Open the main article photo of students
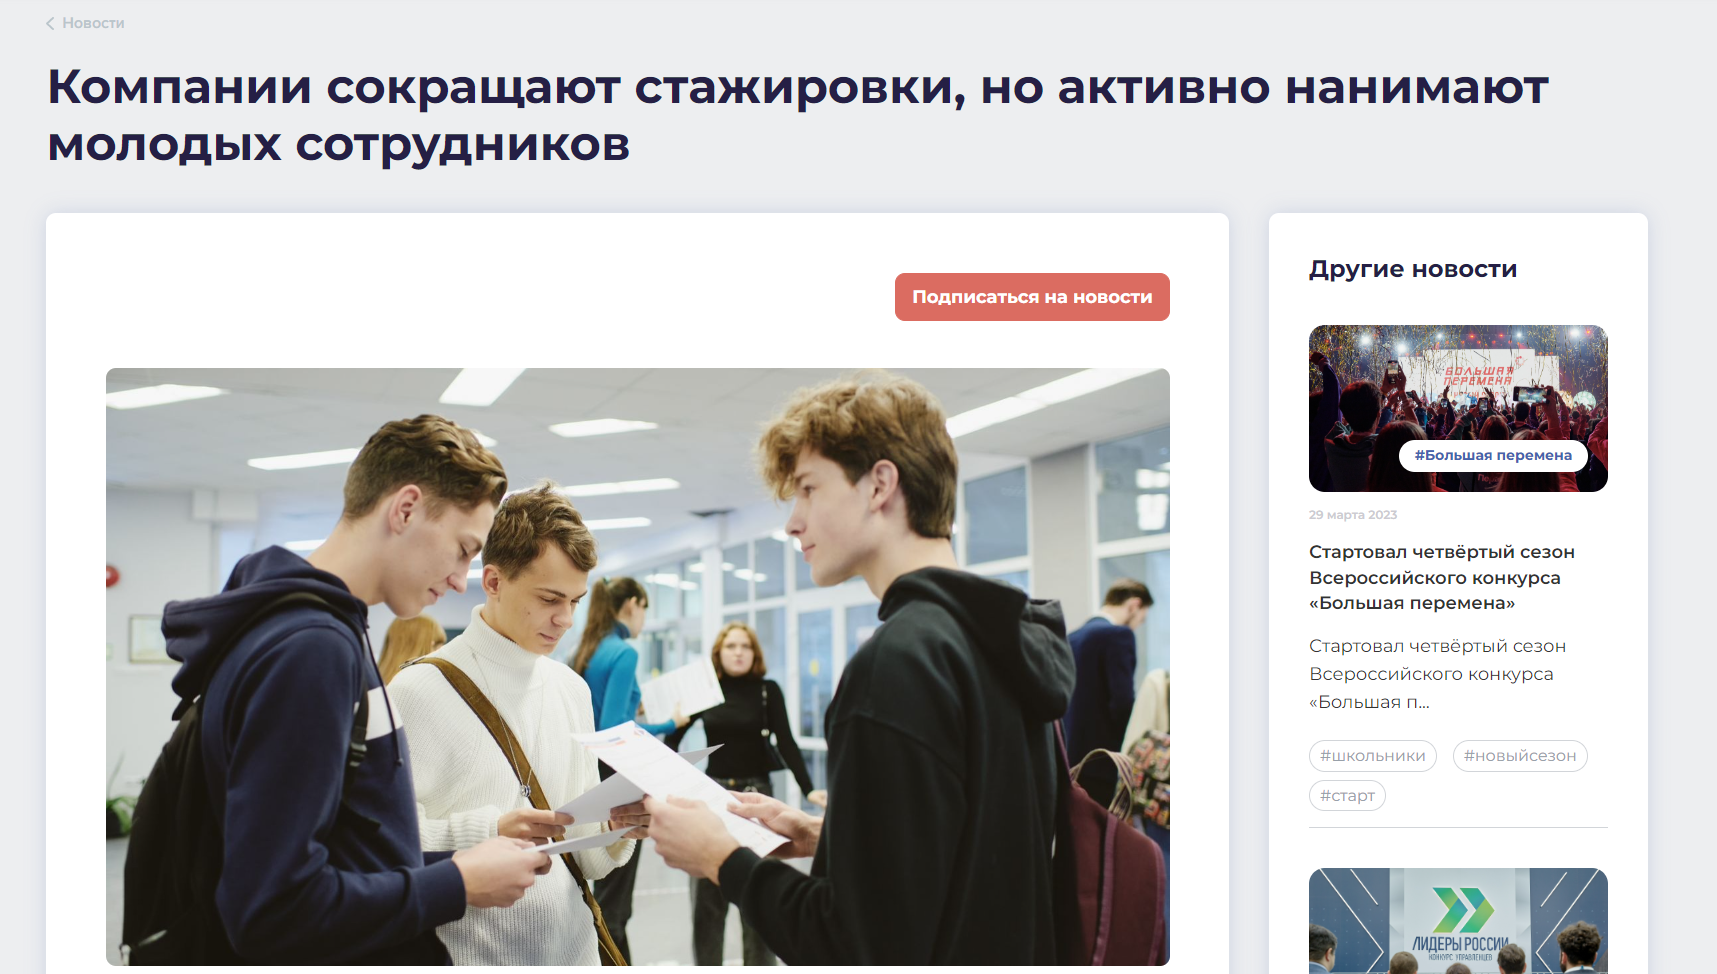1717x974 pixels. (638, 666)
